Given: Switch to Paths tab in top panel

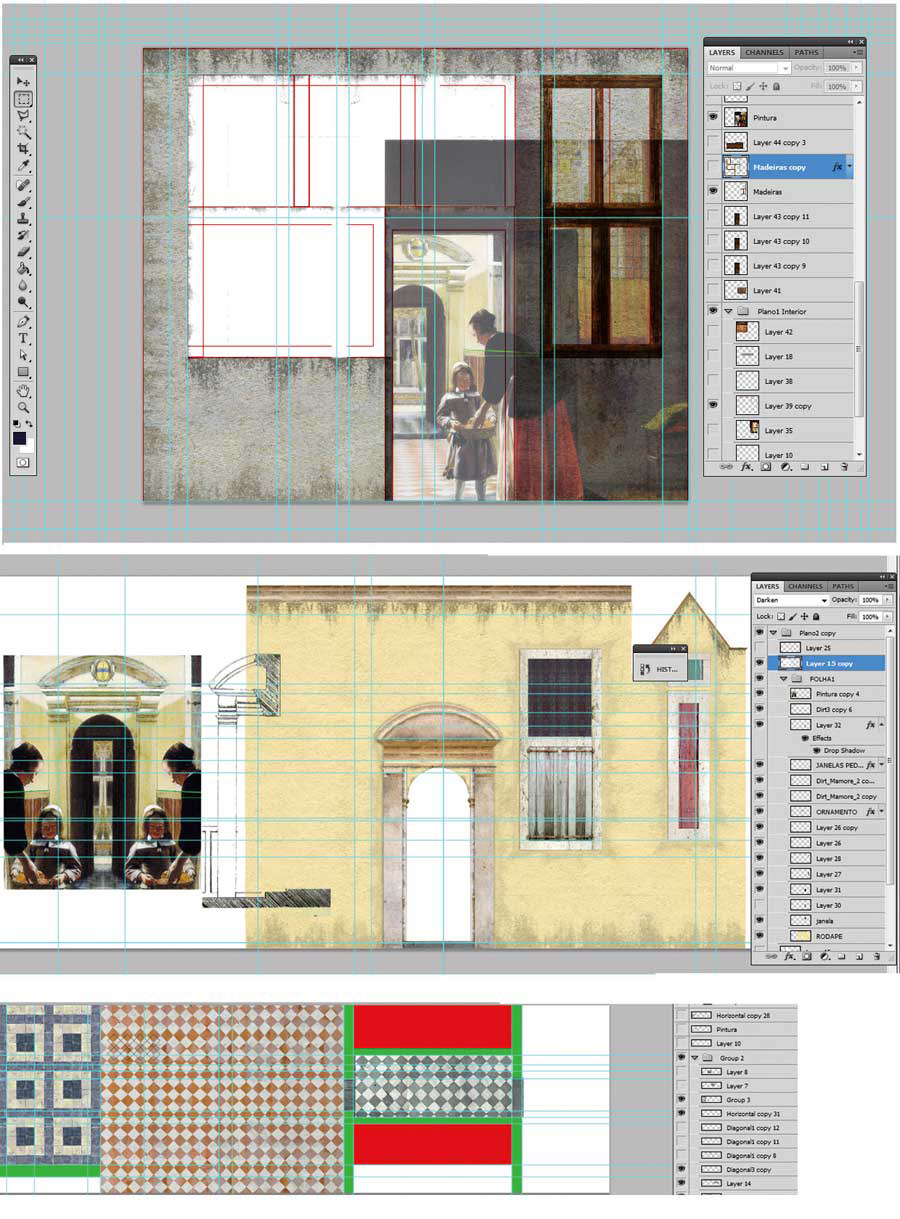Looking at the screenshot, I should coord(806,52).
